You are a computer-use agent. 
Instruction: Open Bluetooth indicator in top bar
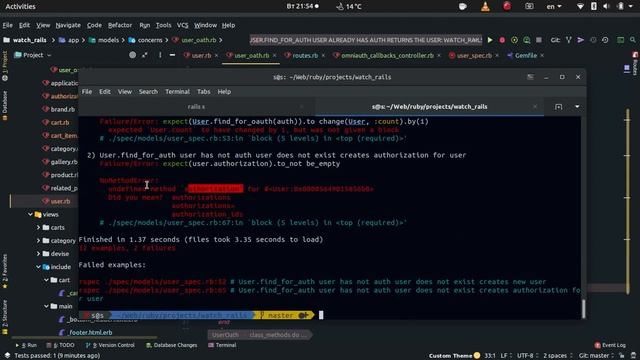point(594,7)
